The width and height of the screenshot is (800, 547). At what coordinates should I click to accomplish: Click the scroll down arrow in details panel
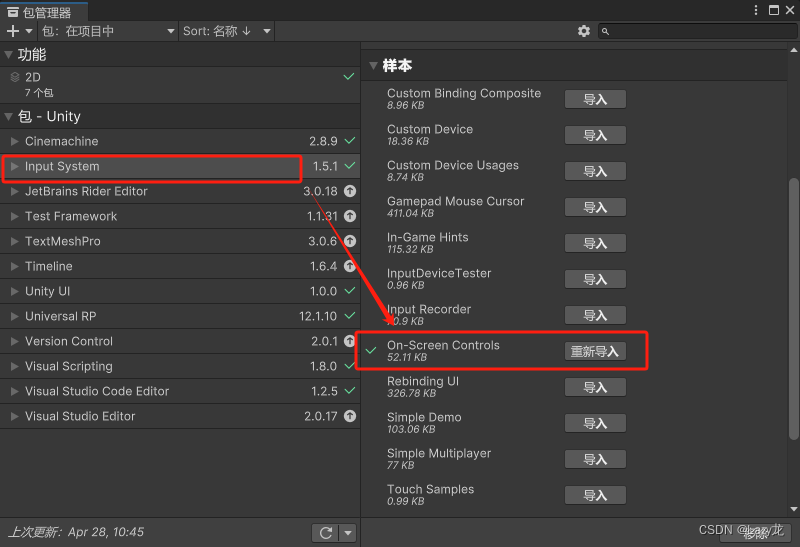click(x=793, y=509)
